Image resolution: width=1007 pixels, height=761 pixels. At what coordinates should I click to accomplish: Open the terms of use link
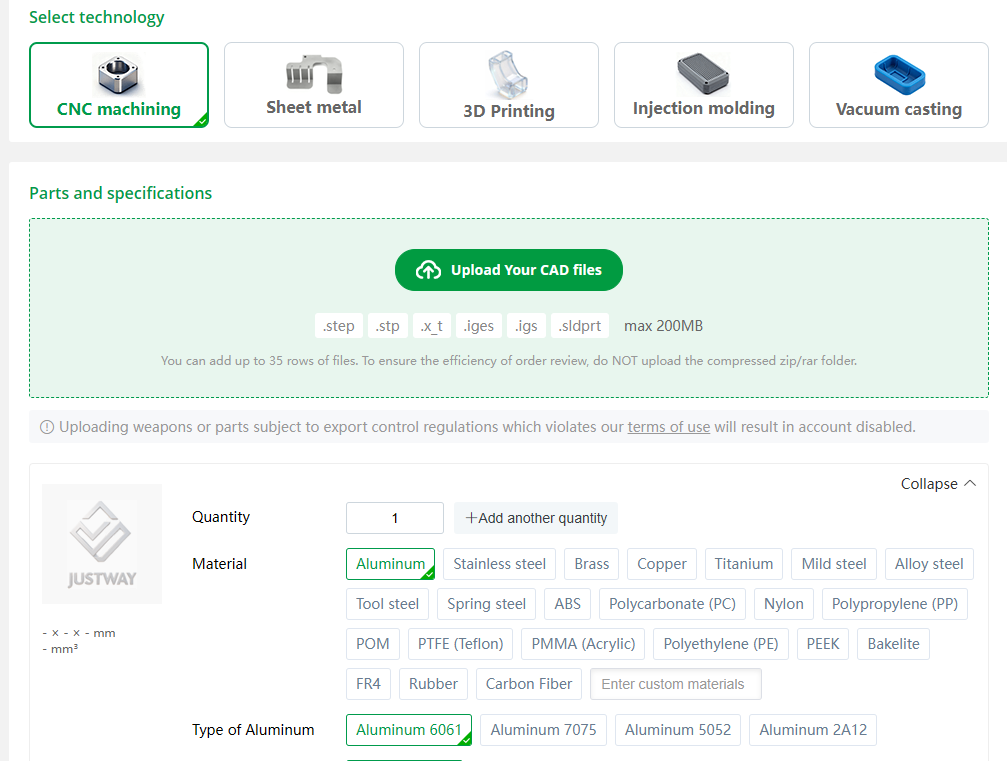pyautogui.click(x=668, y=427)
